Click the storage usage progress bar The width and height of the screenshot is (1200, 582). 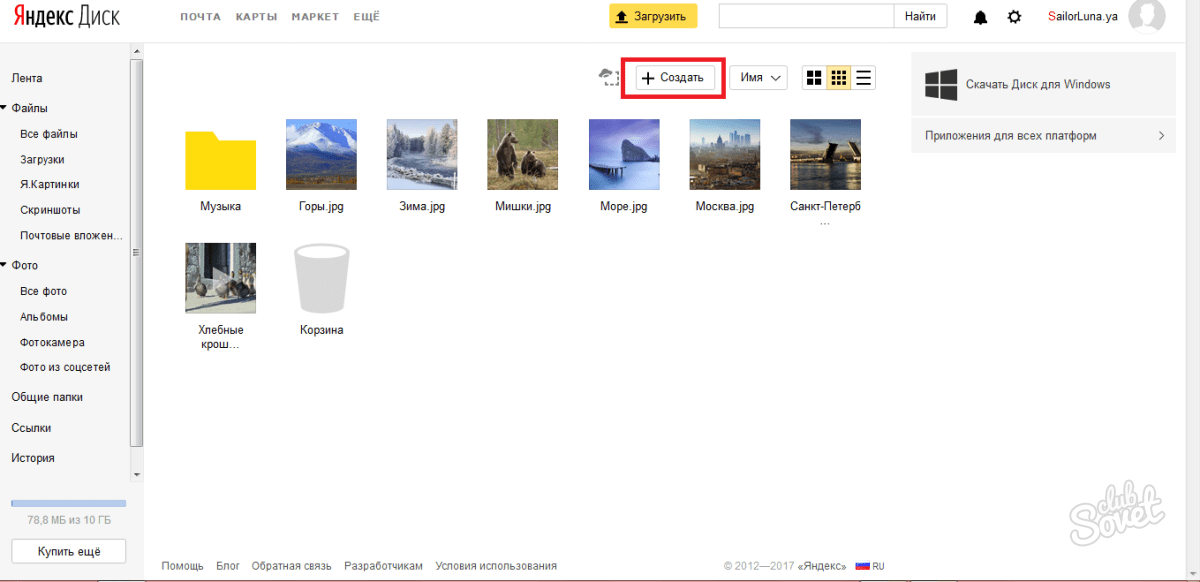coord(68,503)
